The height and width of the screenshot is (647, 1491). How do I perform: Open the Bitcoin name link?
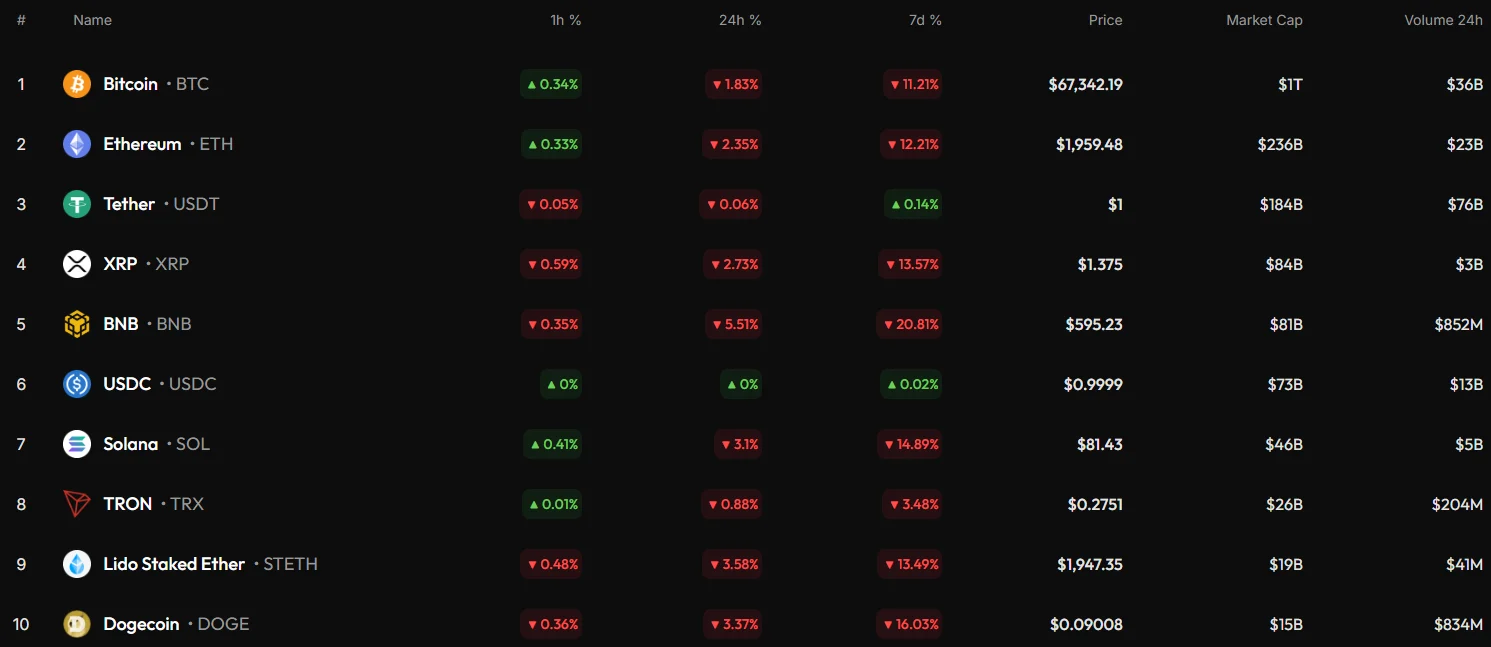[x=130, y=84]
